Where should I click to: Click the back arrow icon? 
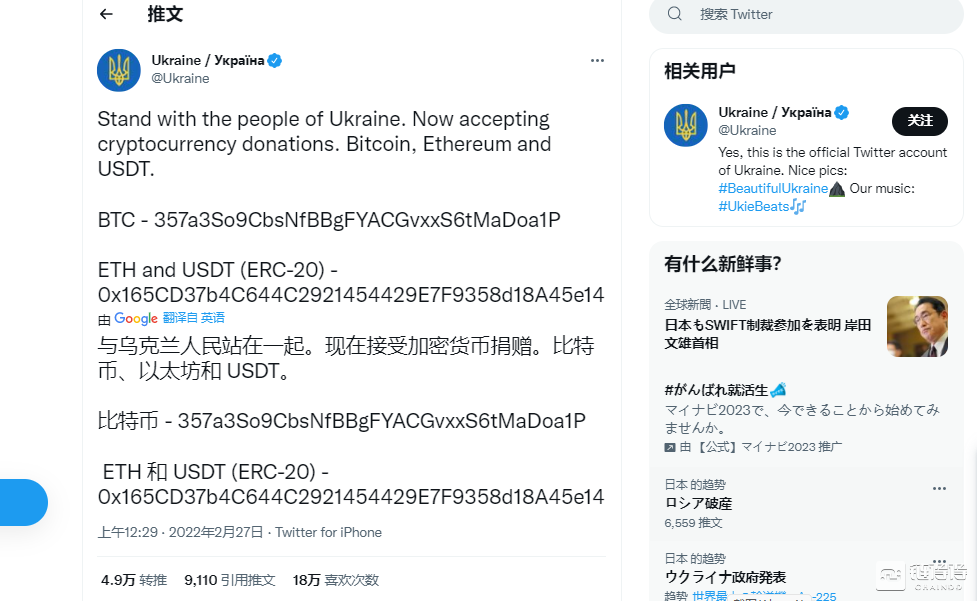click(106, 14)
